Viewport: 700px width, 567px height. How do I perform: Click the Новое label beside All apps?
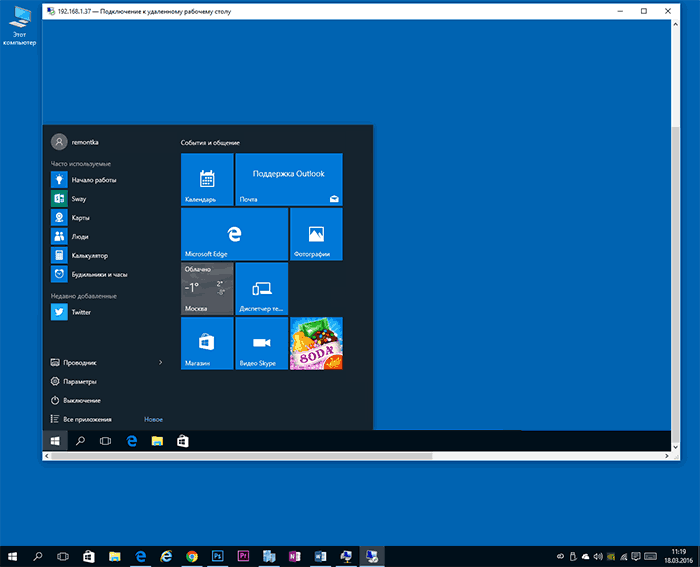(x=153, y=419)
